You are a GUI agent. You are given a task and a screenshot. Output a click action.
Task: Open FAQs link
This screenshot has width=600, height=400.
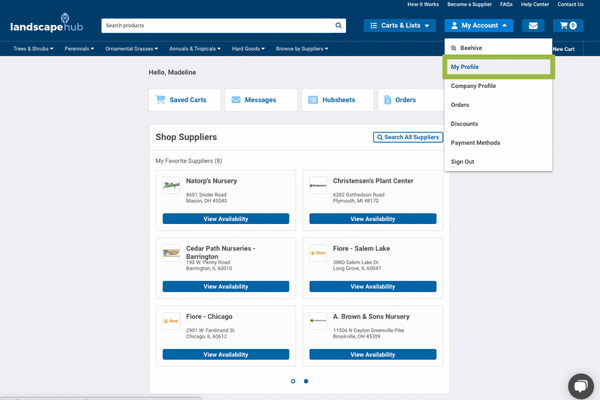pyautogui.click(x=506, y=4)
